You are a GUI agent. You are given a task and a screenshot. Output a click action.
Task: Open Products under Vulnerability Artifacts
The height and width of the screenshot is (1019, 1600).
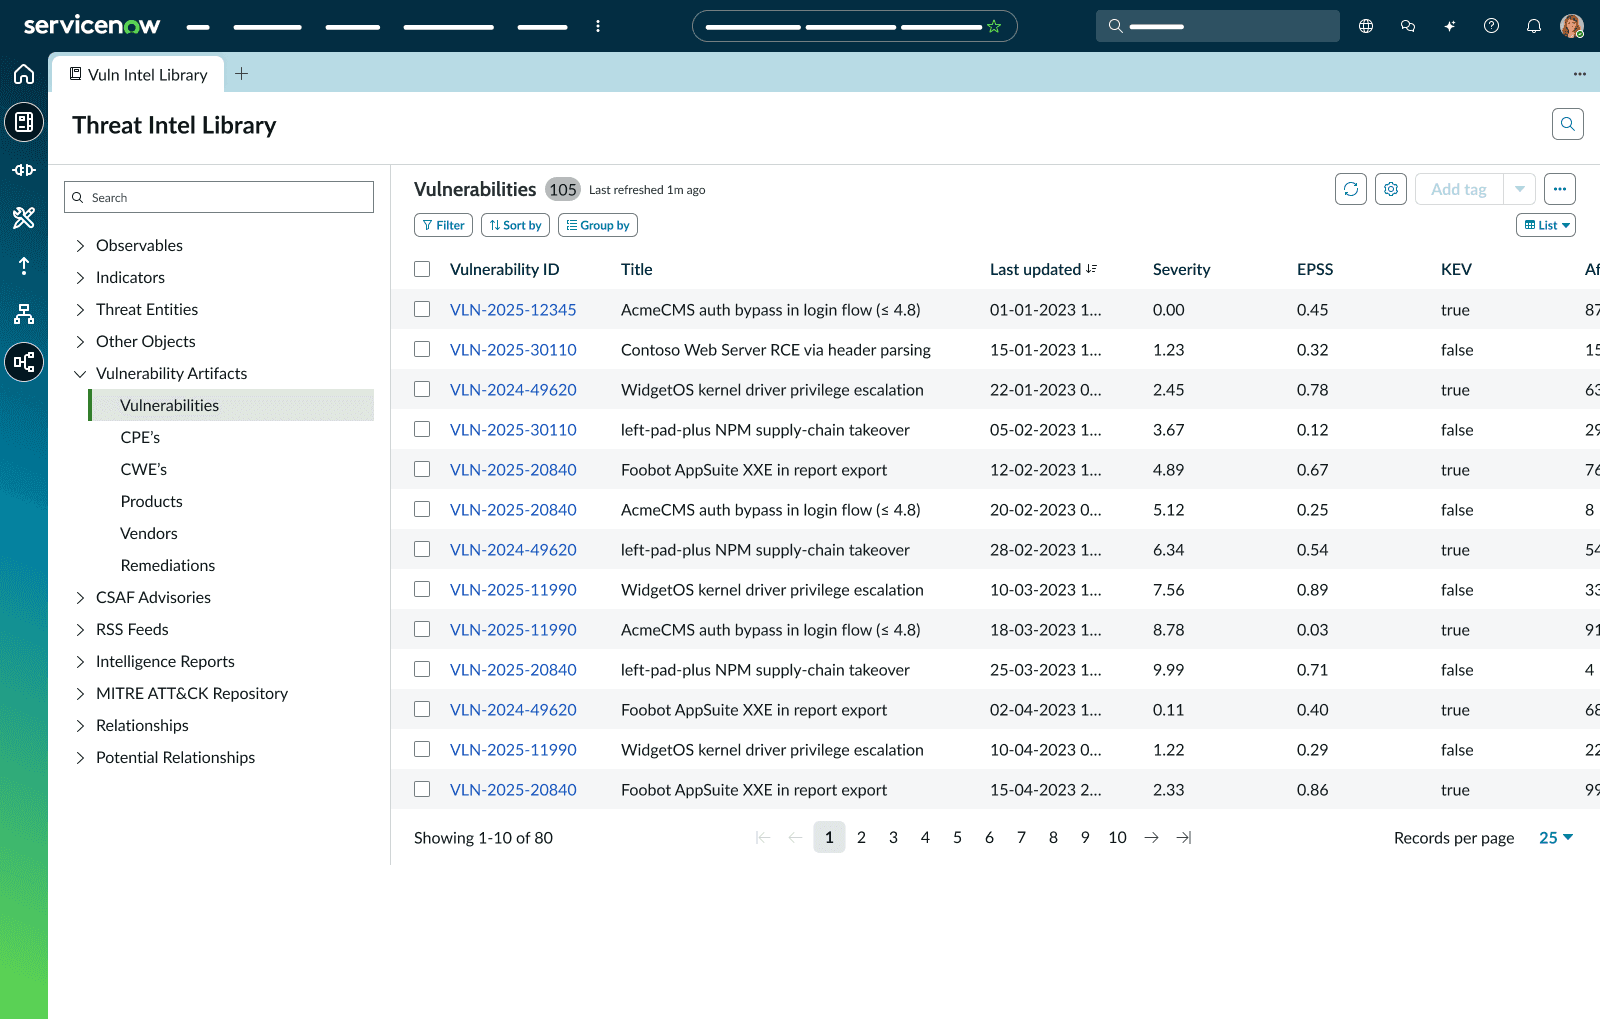point(152,501)
